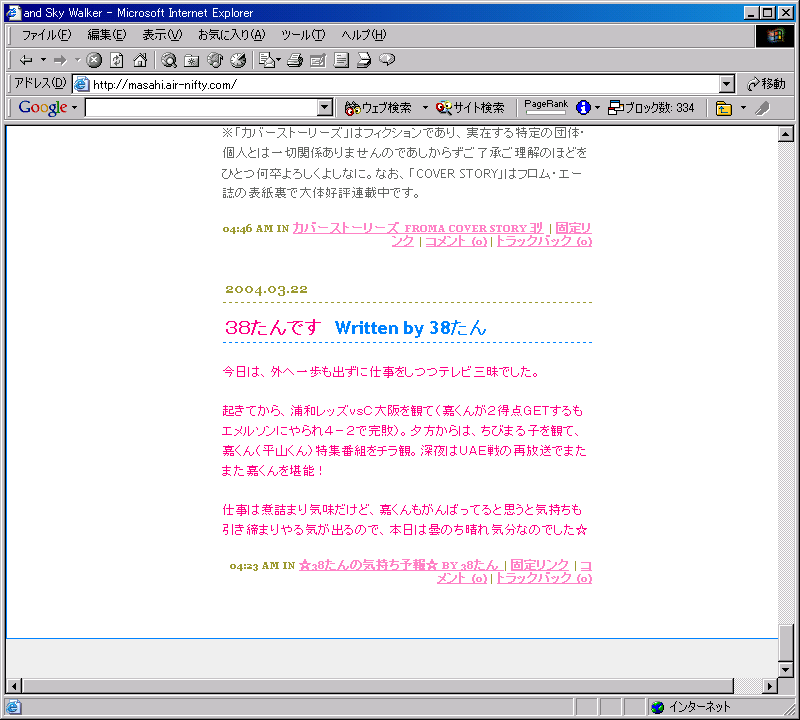Click into the address URL field
This screenshot has width=800, height=720.
tap(403, 84)
